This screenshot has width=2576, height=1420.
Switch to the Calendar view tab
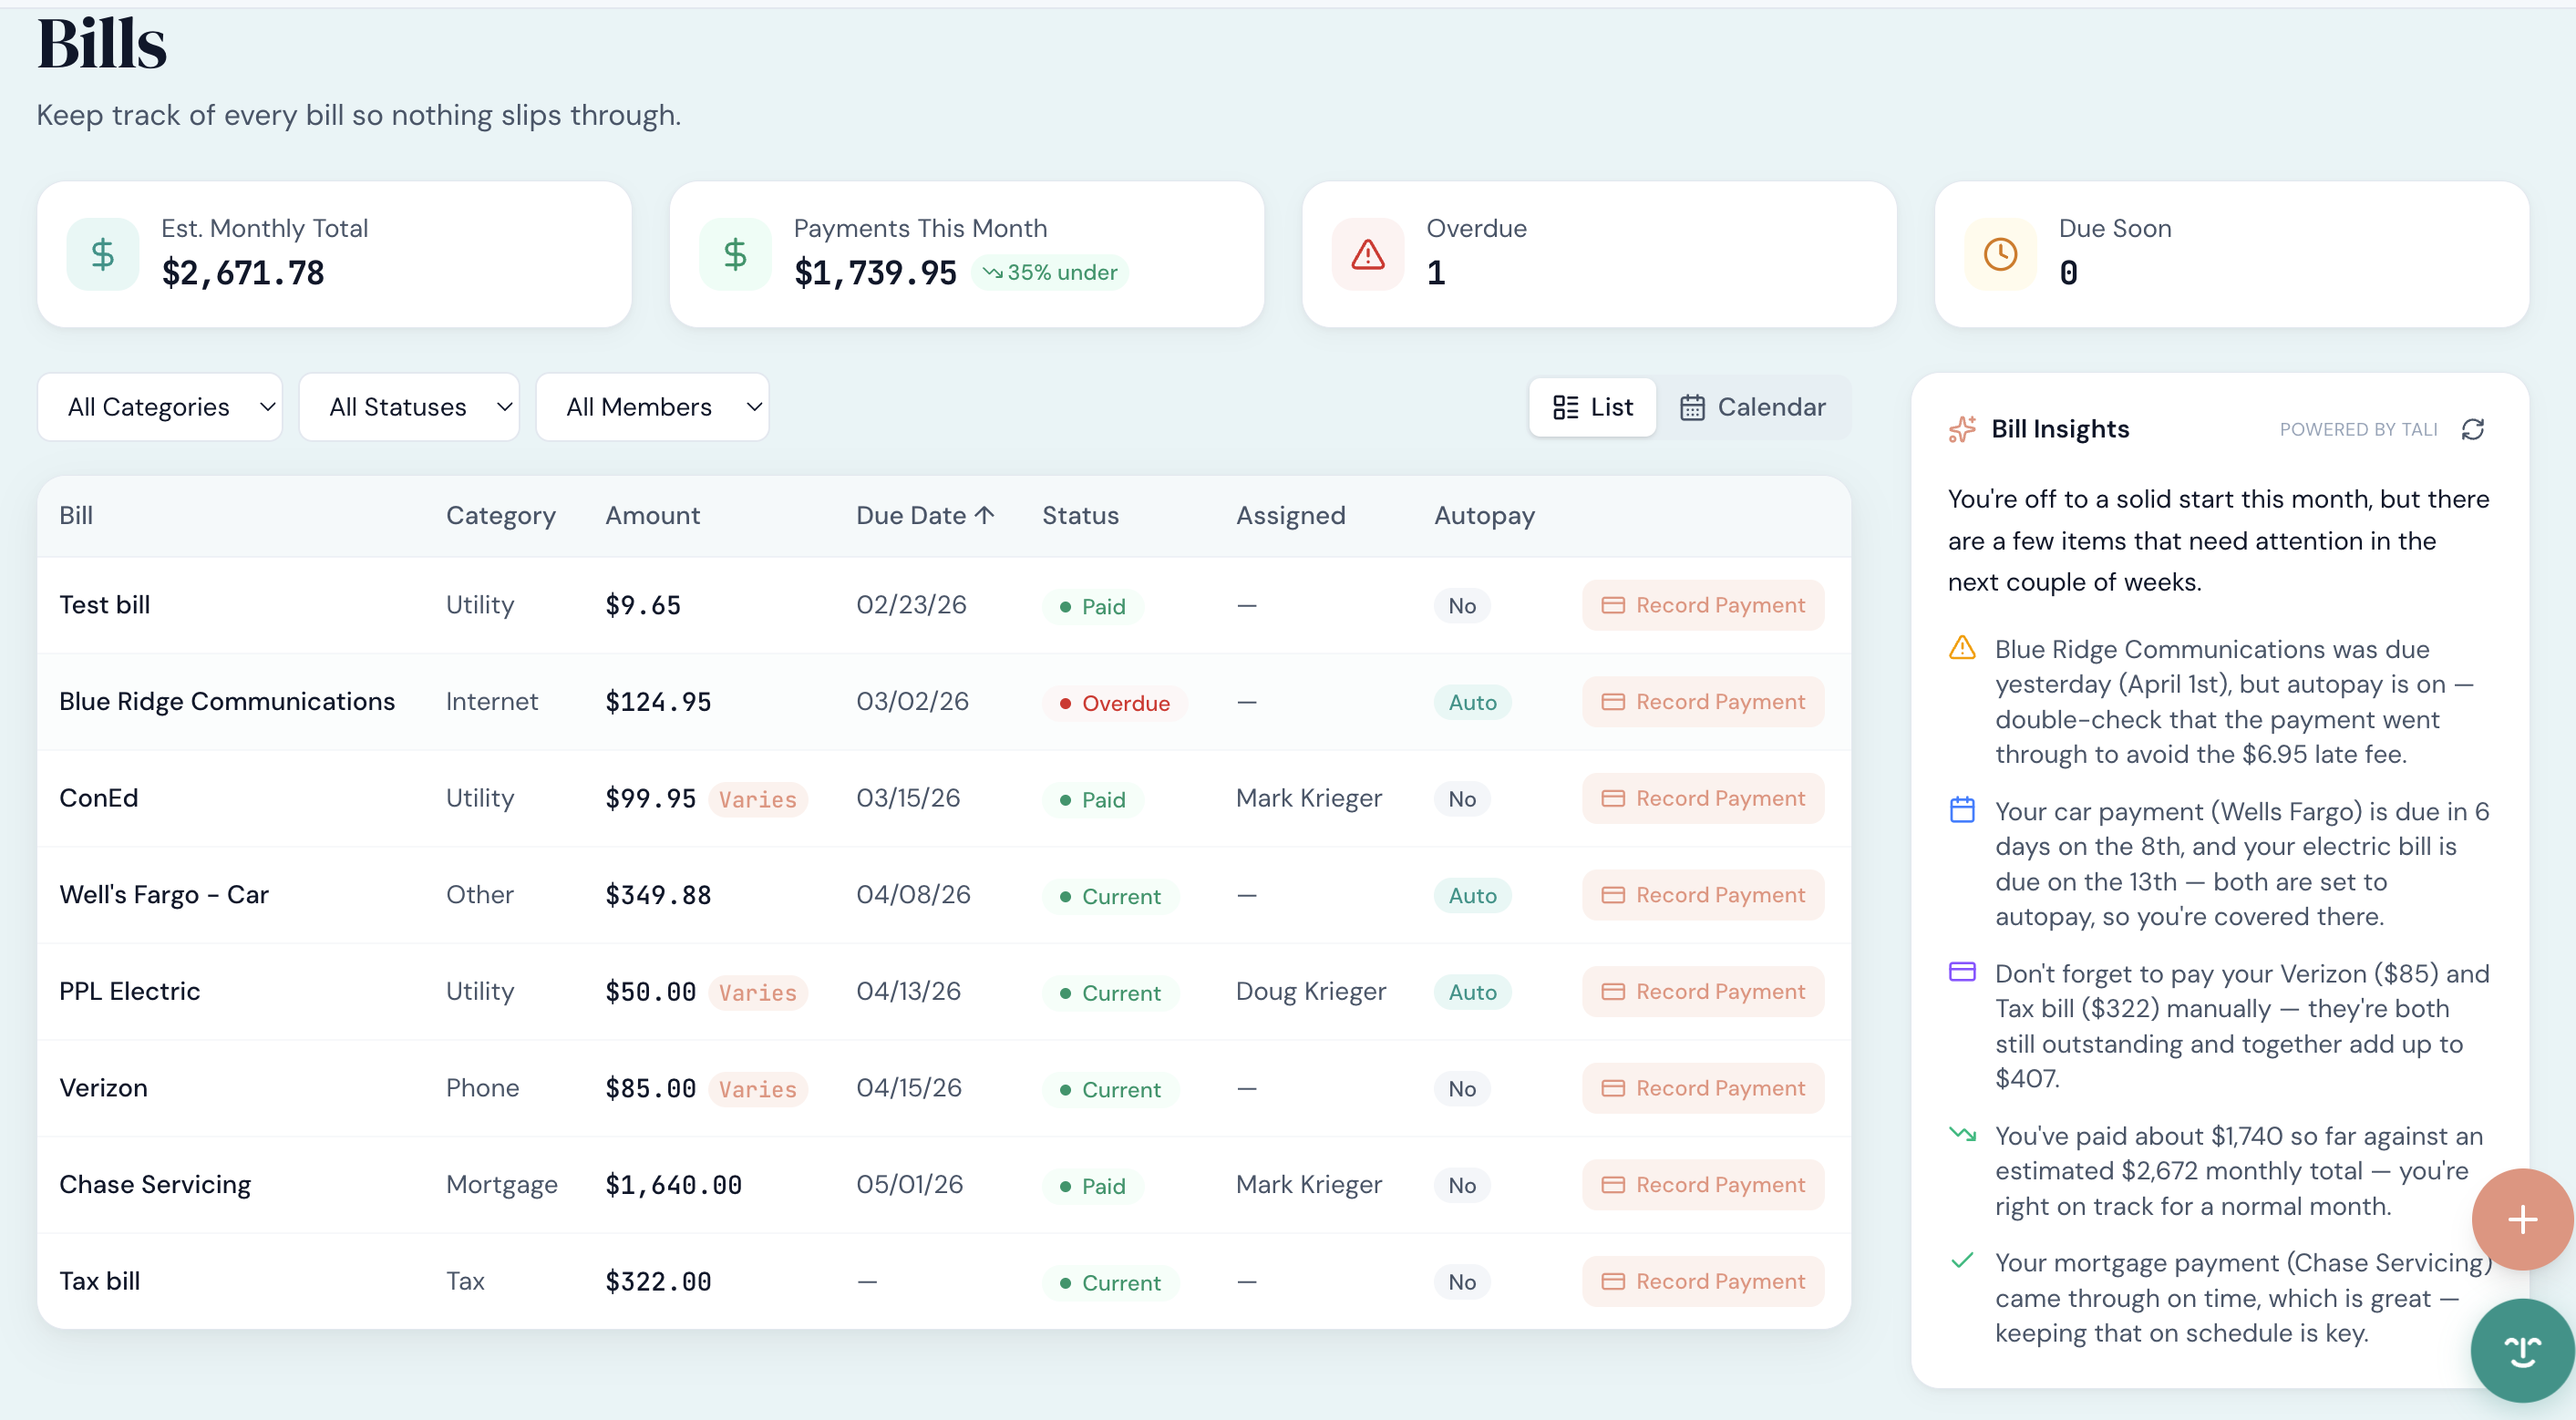pos(1753,407)
